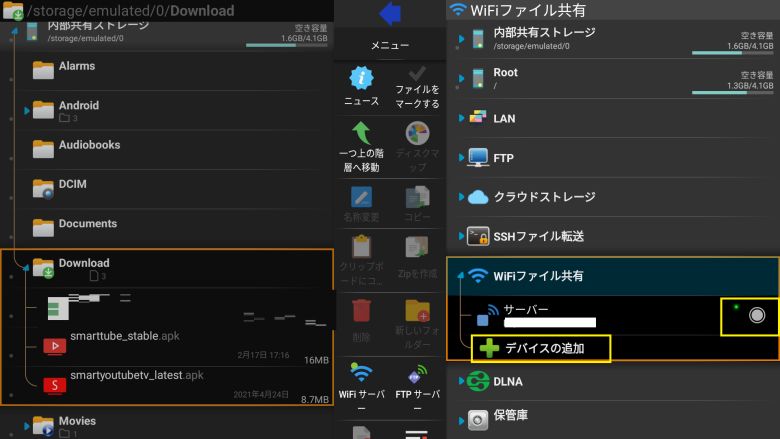Select the Copy (コピー) icon
Viewport: 780px width, 439px height.
417,197
